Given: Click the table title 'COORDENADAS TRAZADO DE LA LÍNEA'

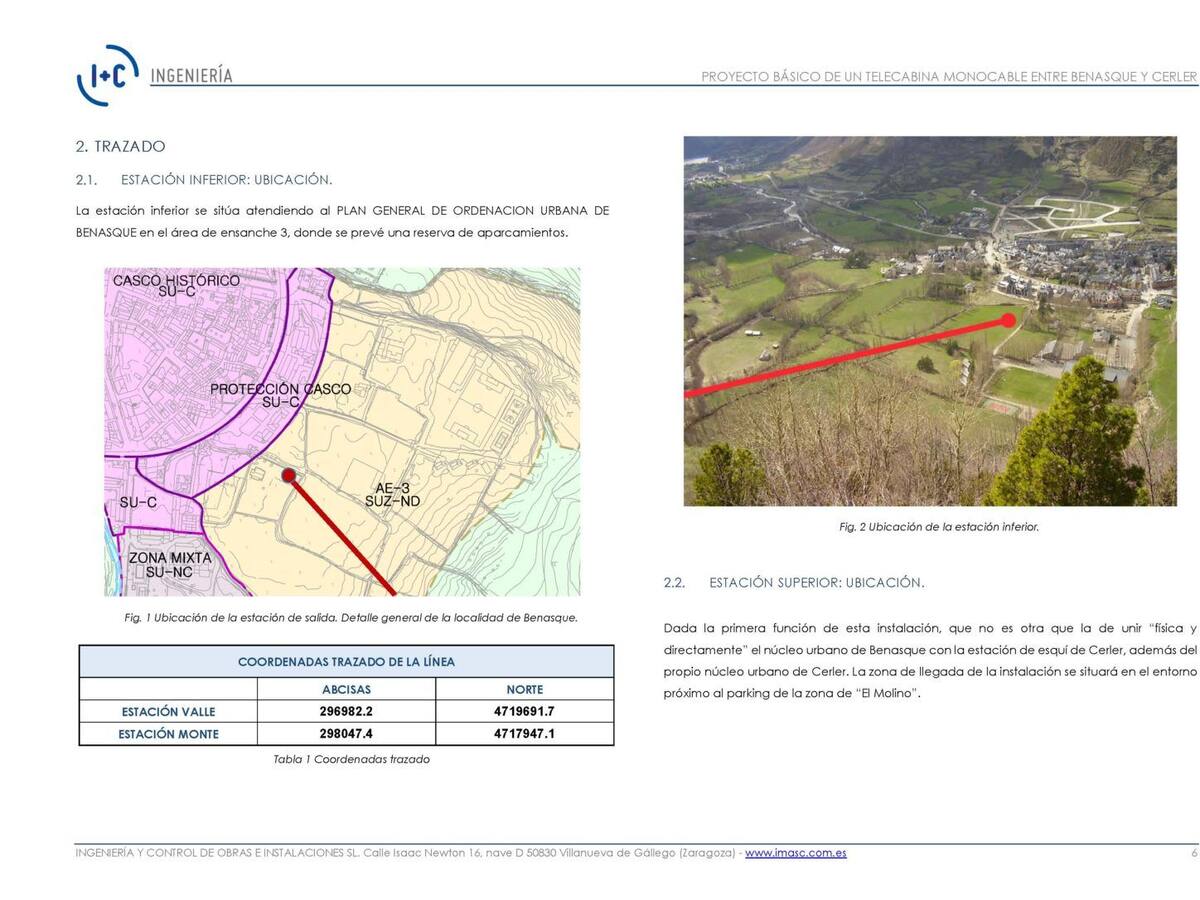Looking at the screenshot, I should 346,662.
